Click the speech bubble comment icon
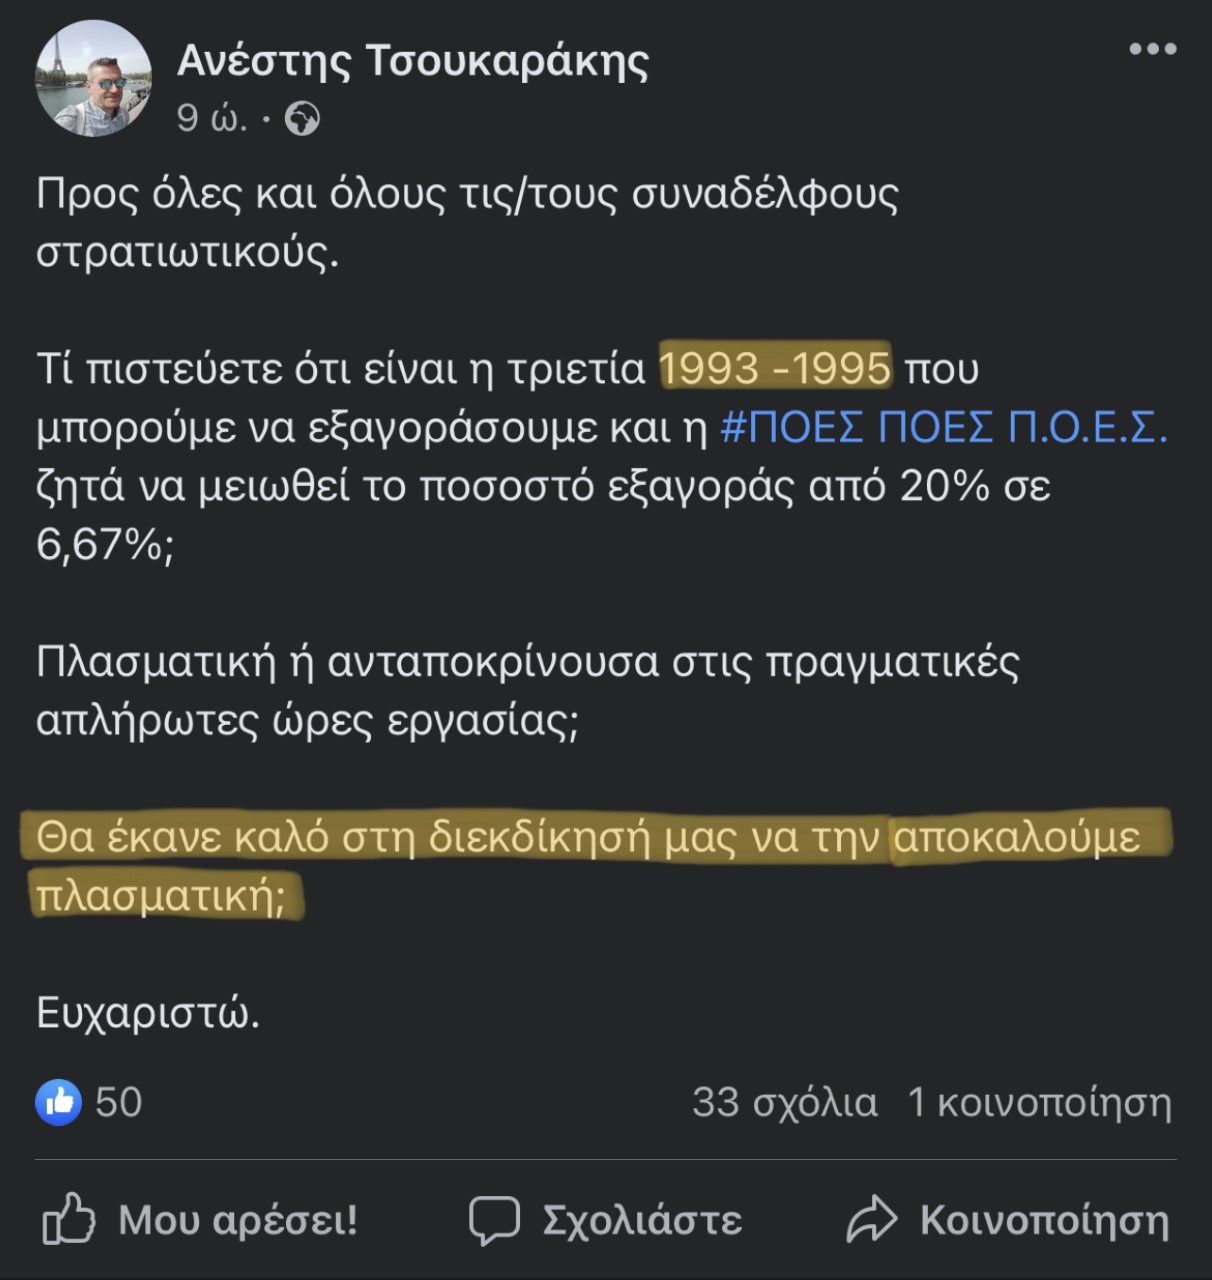 tap(494, 1220)
